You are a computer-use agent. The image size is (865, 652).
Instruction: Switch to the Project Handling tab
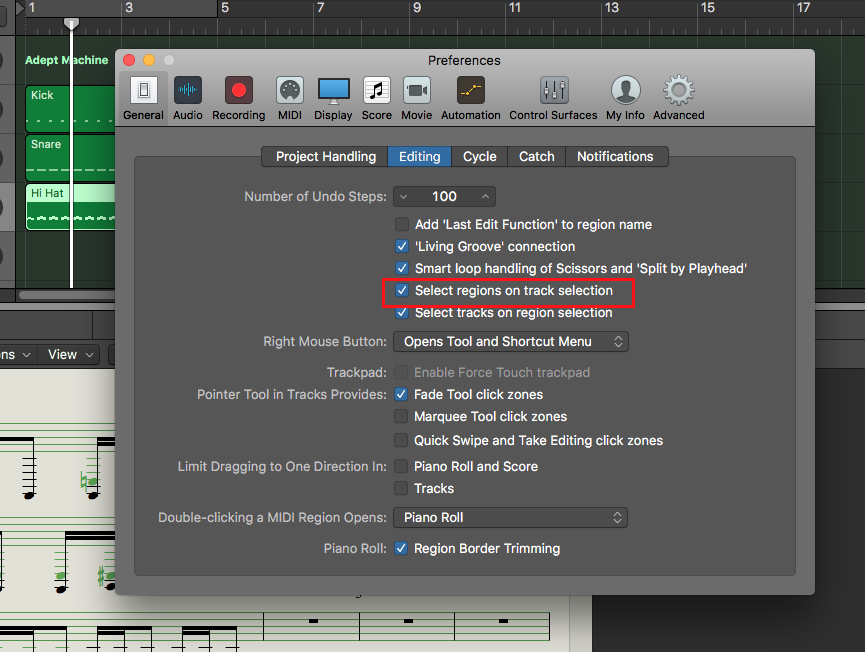pos(325,157)
